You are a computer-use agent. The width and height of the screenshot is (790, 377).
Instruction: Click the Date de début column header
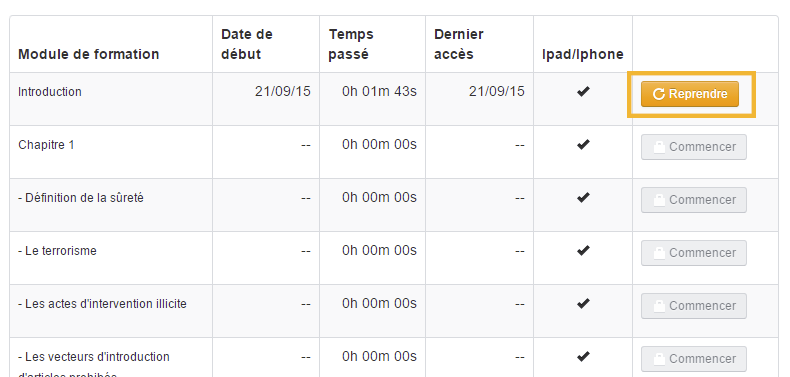(247, 44)
